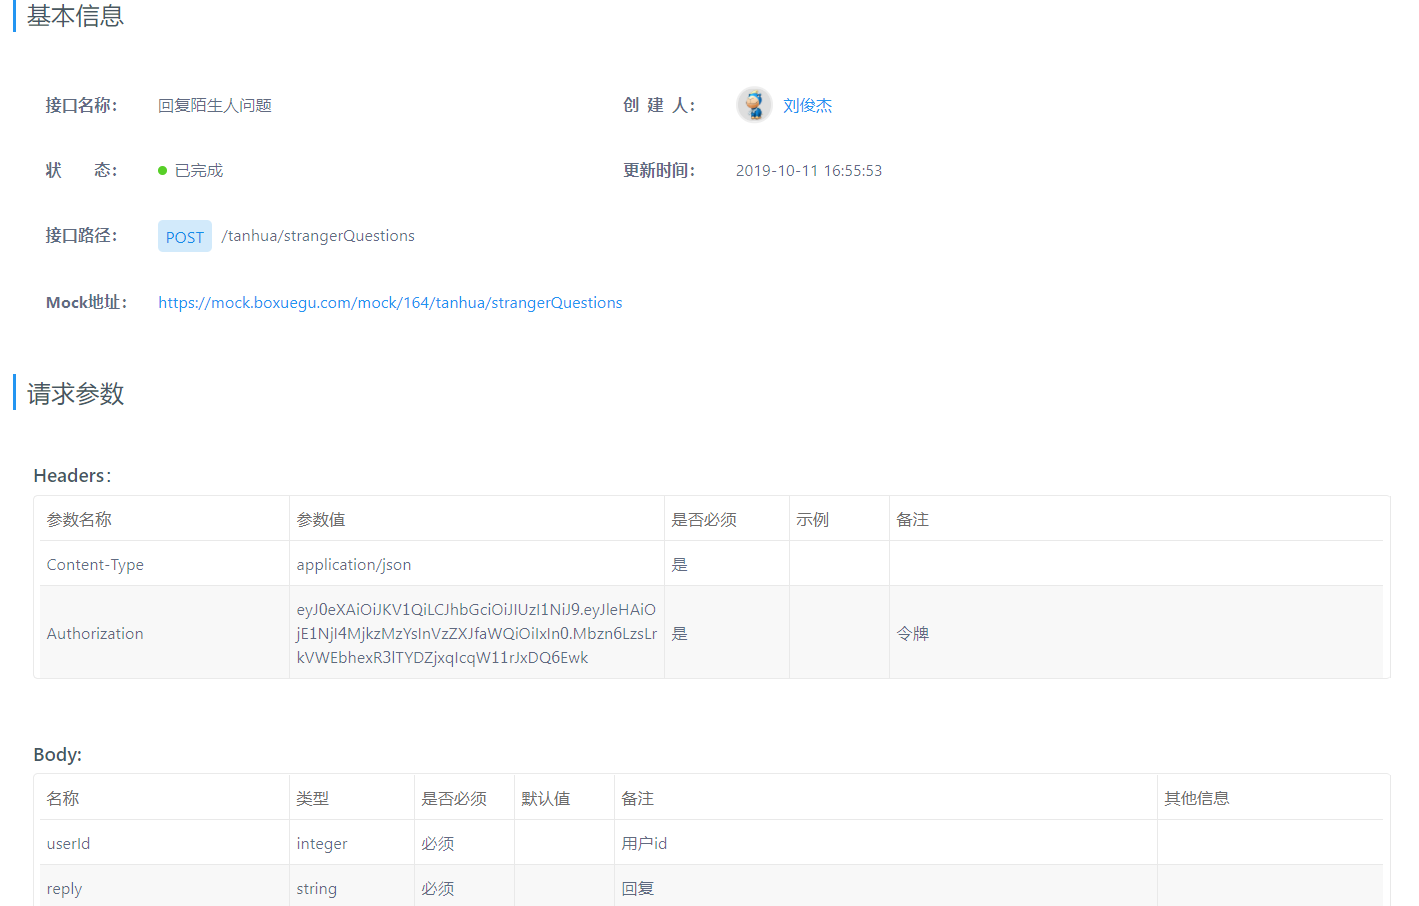The image size is (1419, 906).
Task: Open the Mock URL for strangerQuestions
Action: tap(390, 302)
